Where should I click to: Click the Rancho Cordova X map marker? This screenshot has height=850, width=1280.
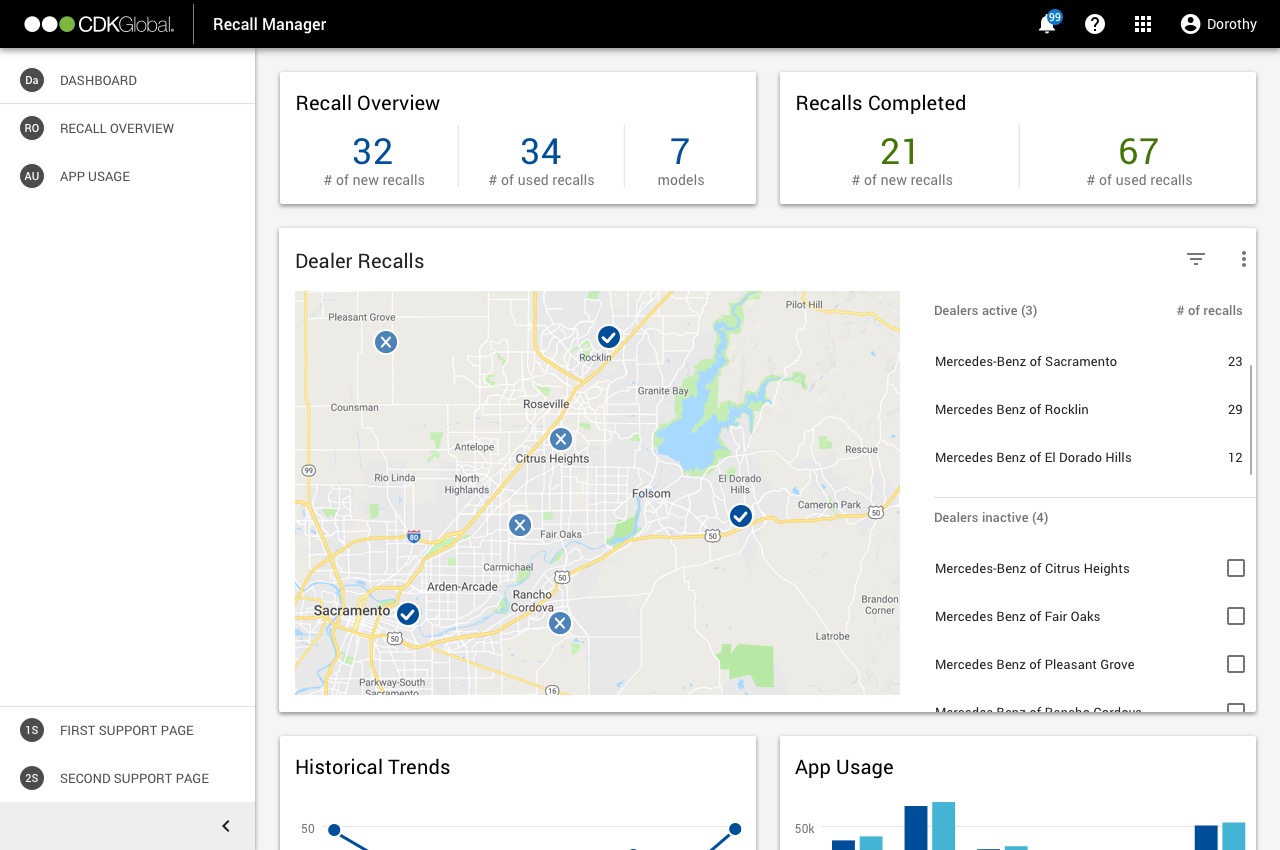click(x=560, y=623)
